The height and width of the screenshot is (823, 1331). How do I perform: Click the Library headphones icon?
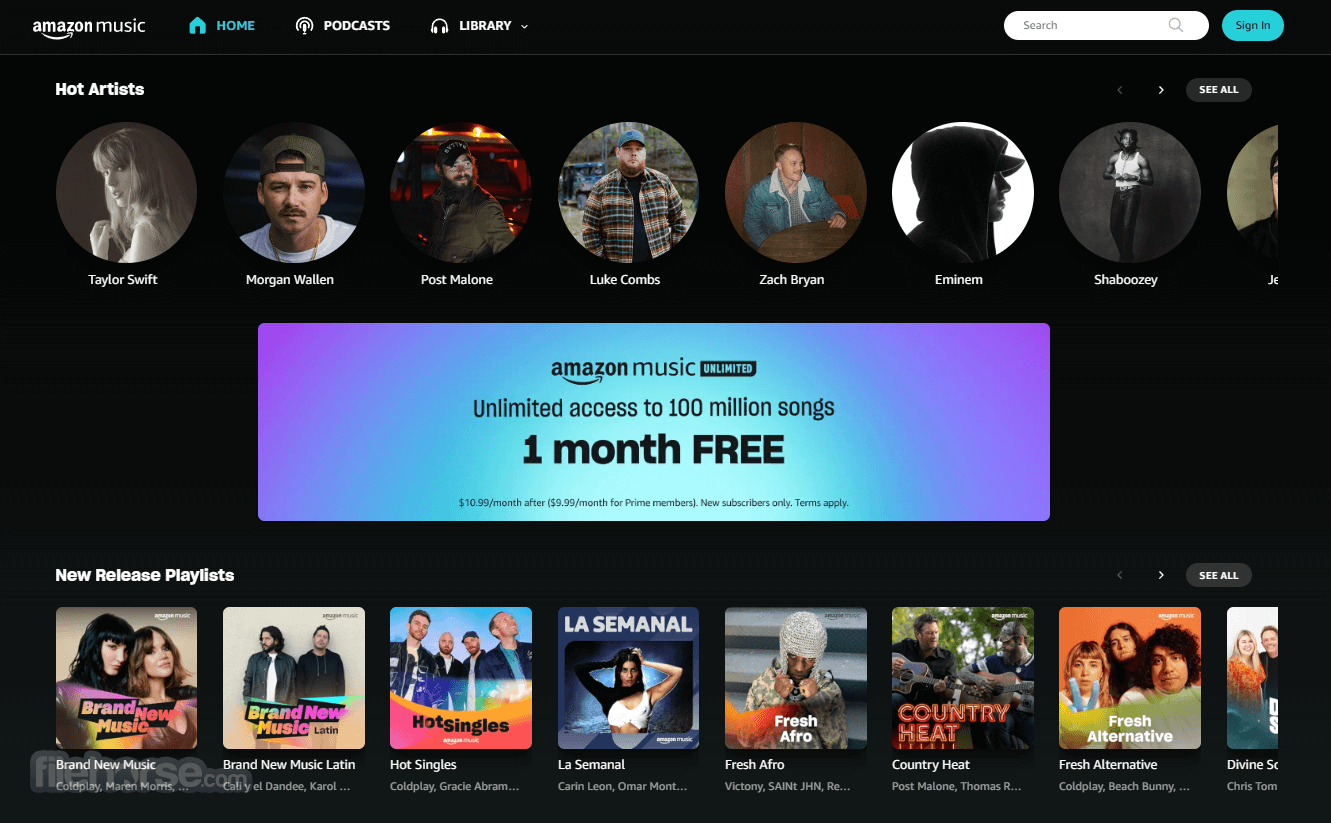439,26
